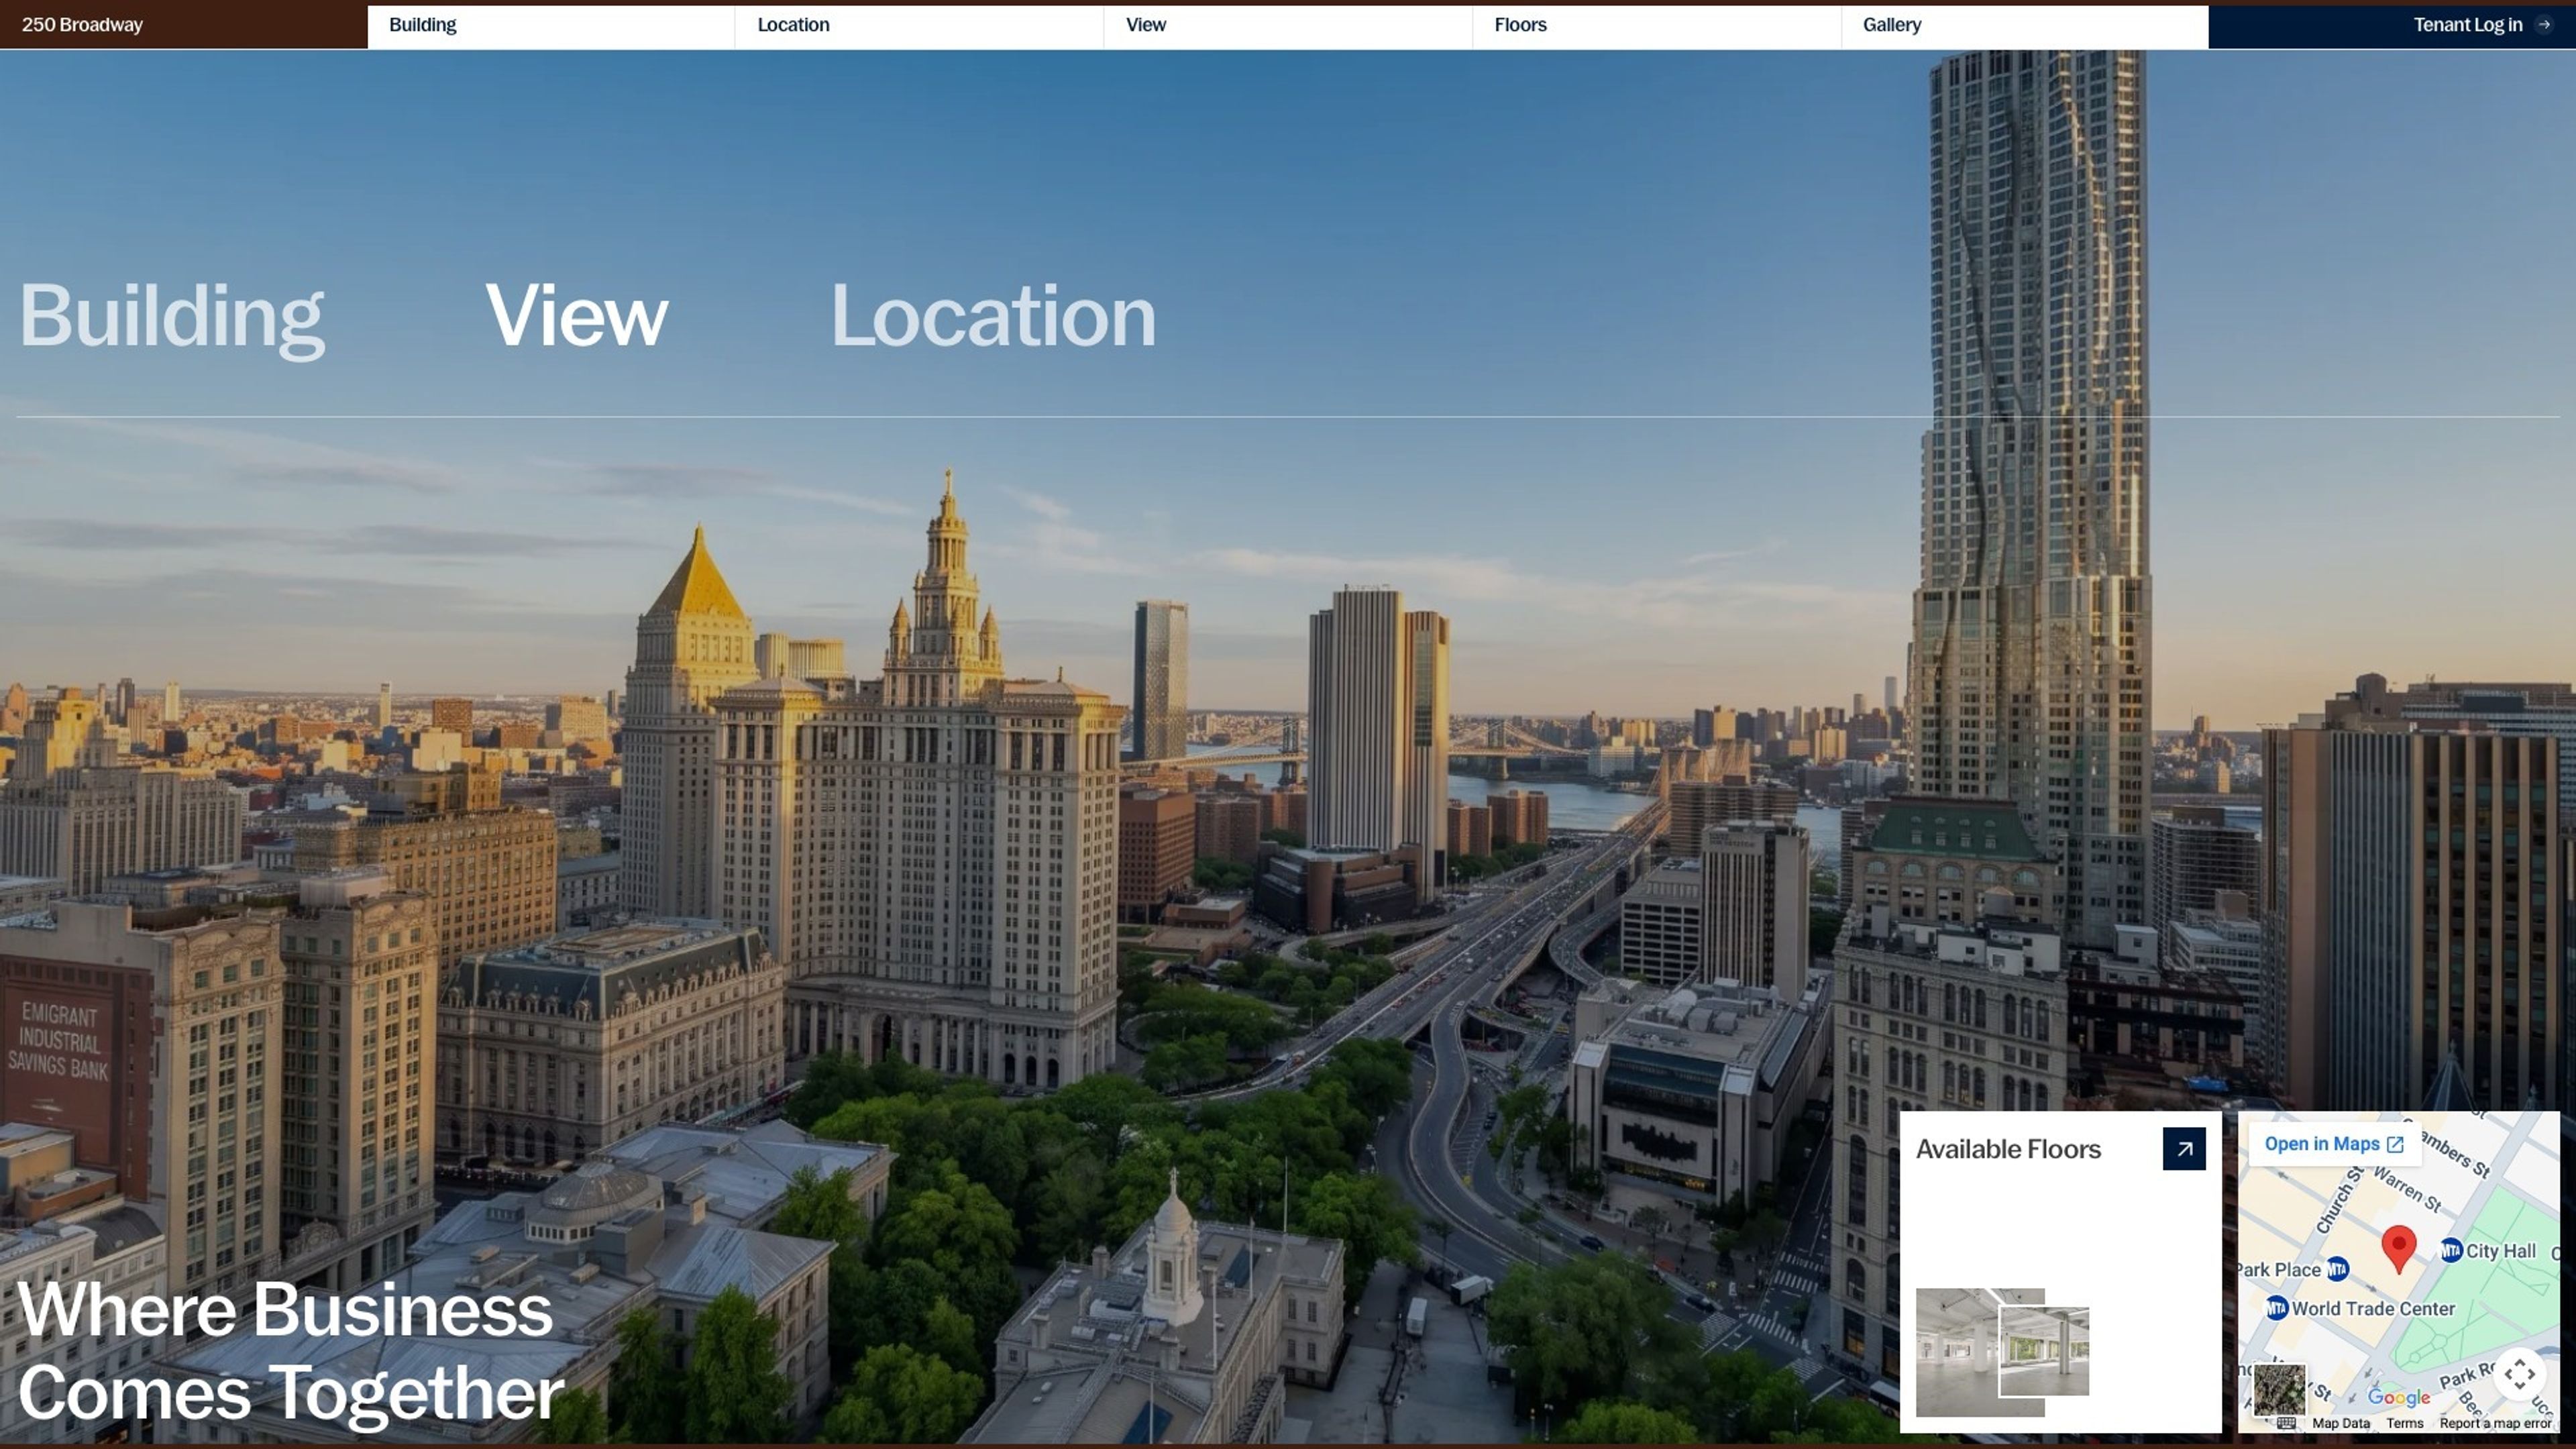Click the Park Place MTA station icon
The height and width of the screenshot is (1449, 2576).
pyautogui.click(x=2337, y=1269)
